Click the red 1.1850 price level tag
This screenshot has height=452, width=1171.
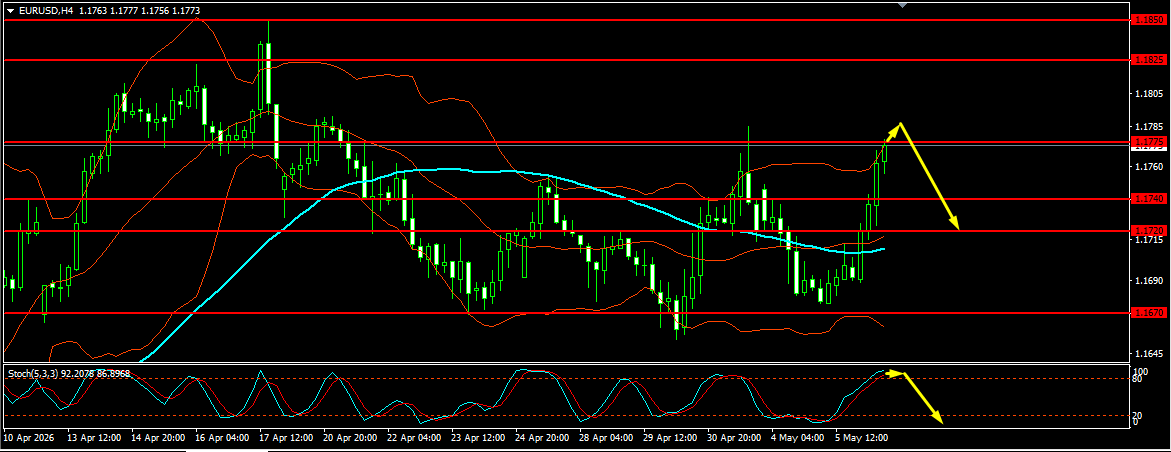pos(1148,20)
